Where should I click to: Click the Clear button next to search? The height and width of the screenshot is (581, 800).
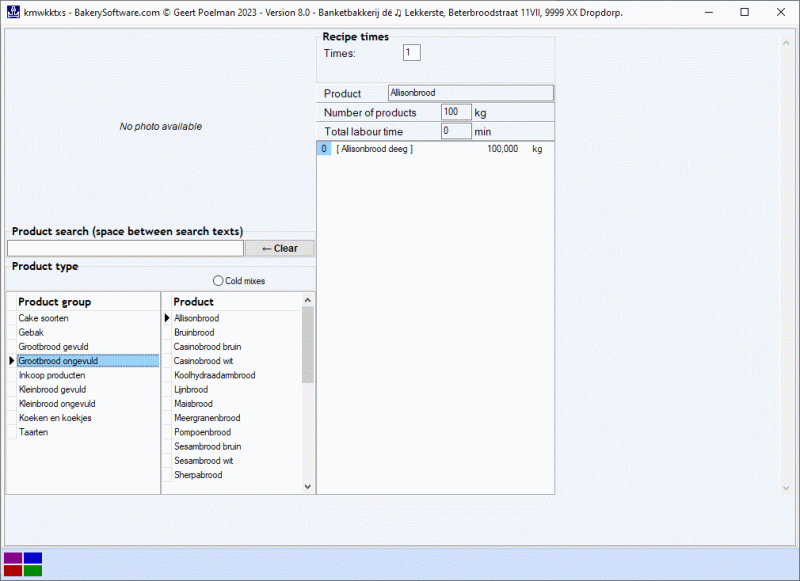point(280,248)
